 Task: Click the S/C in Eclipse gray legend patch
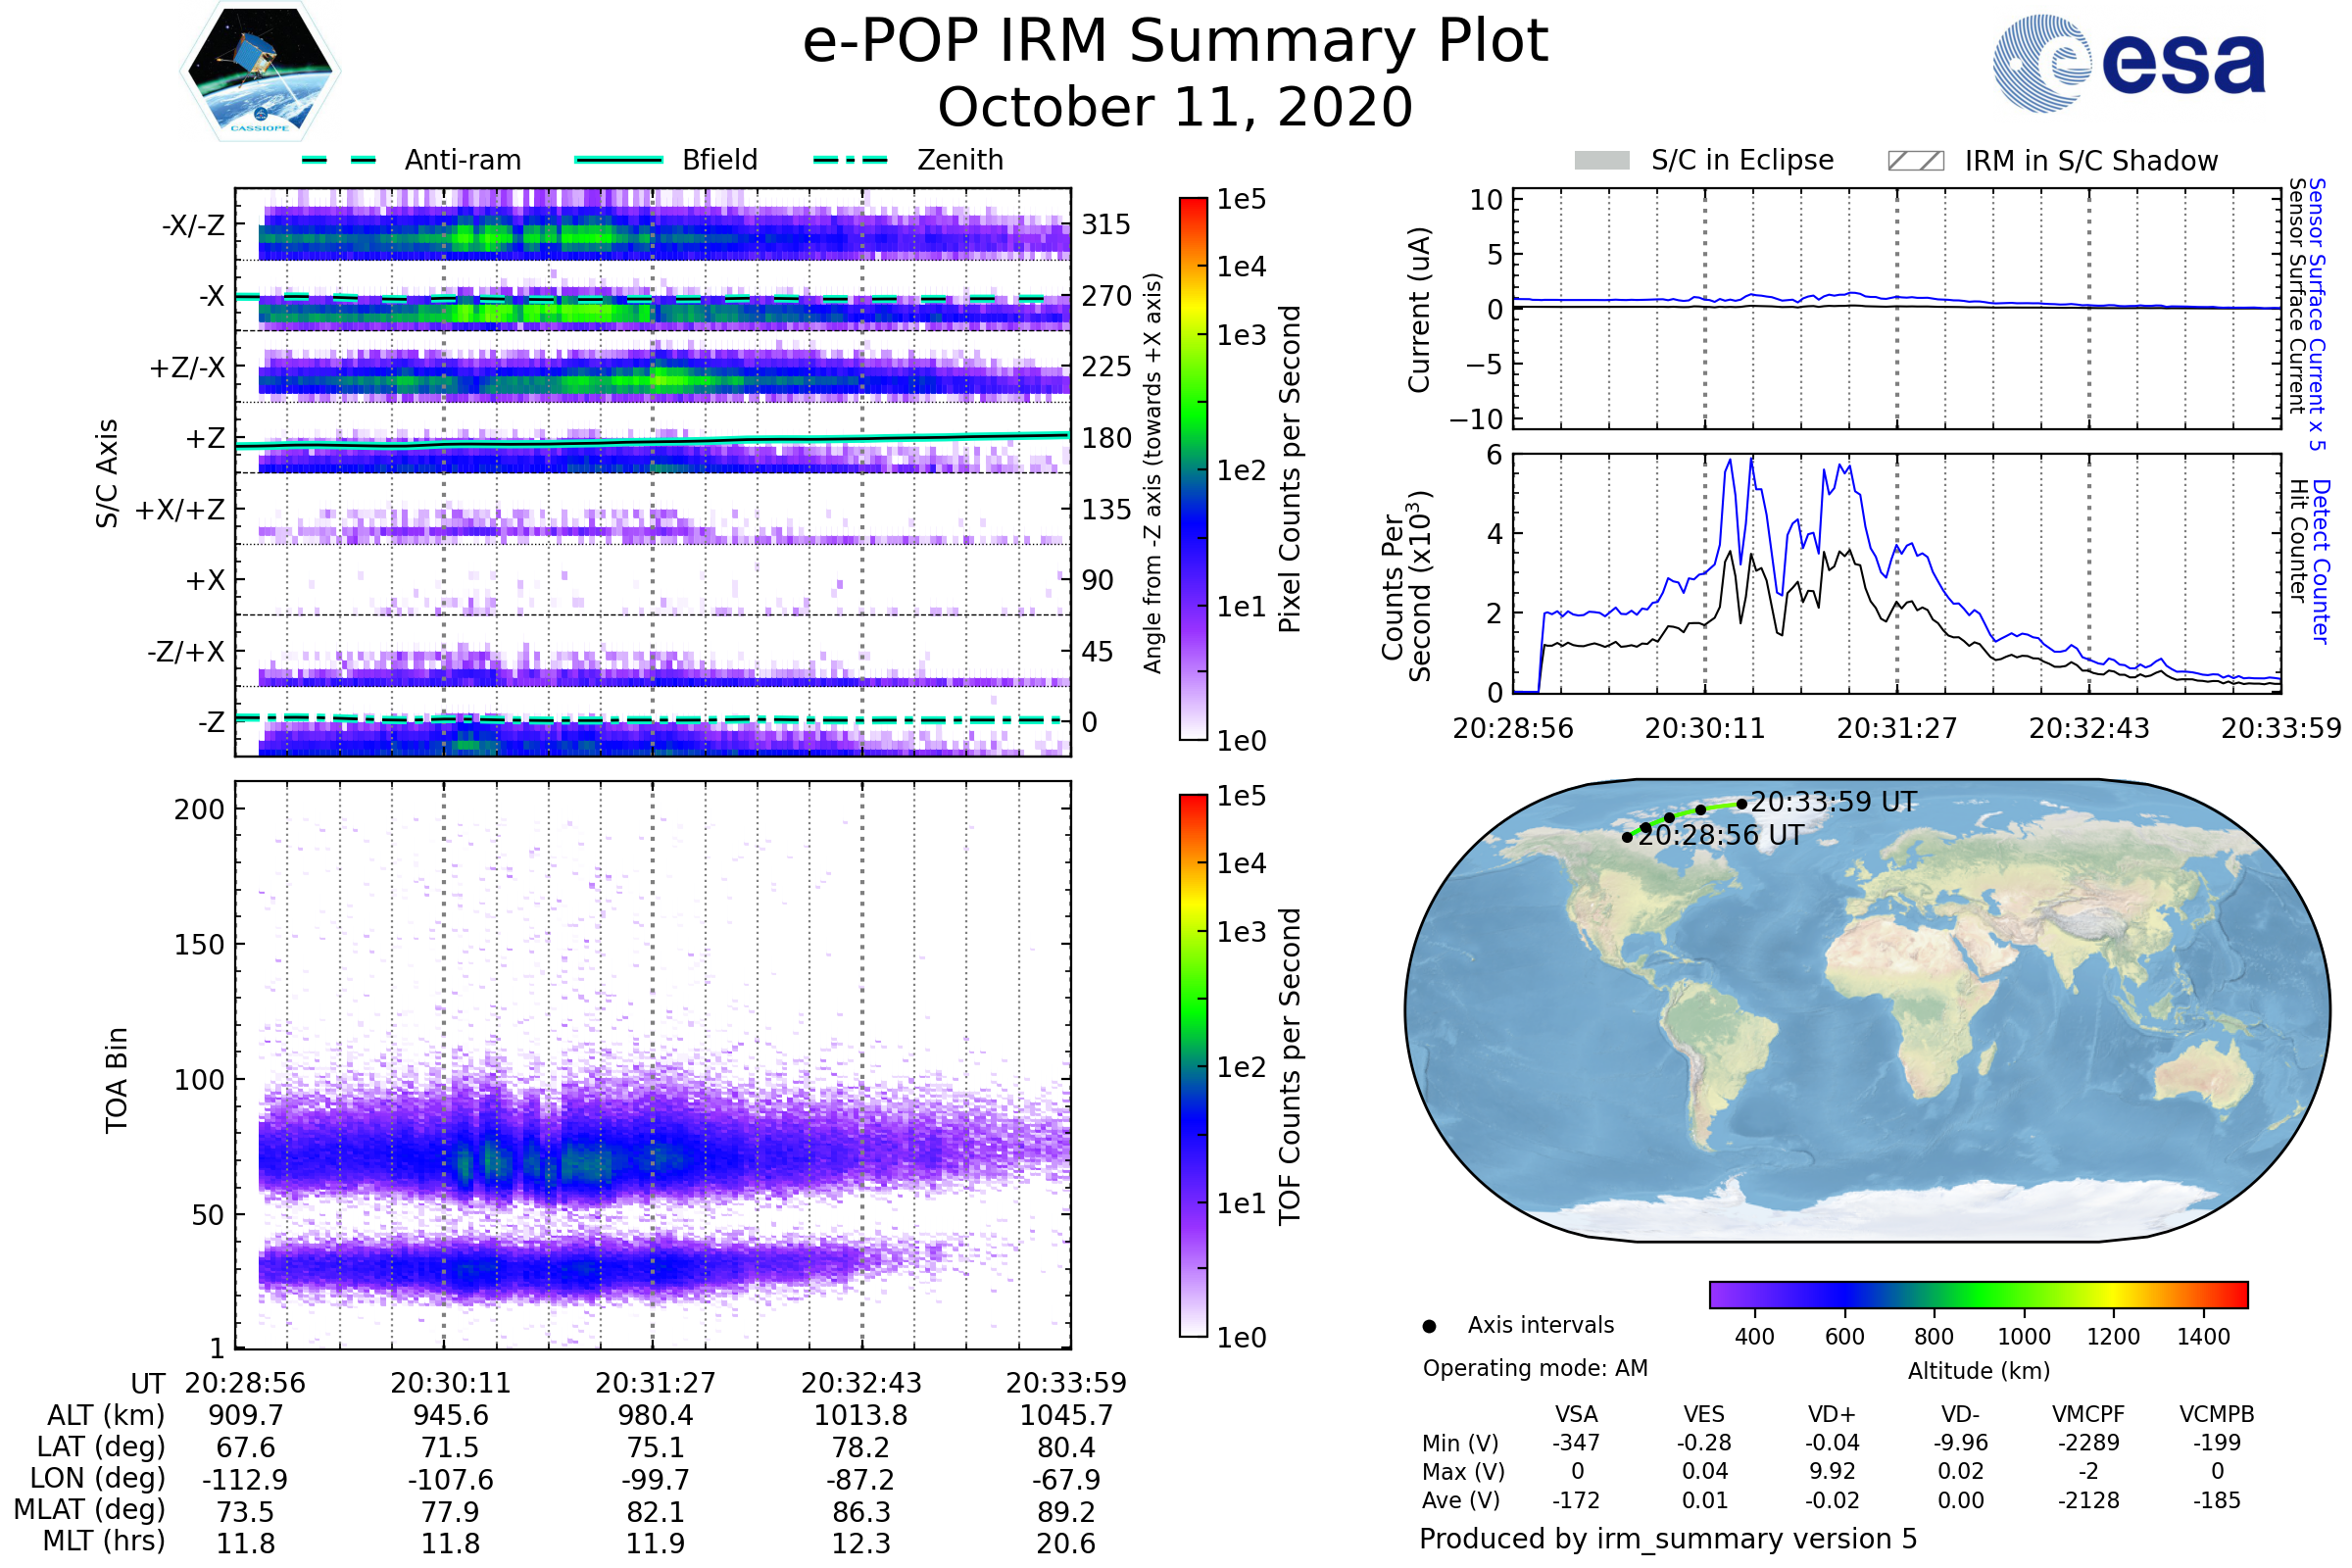coord(1601,161)
